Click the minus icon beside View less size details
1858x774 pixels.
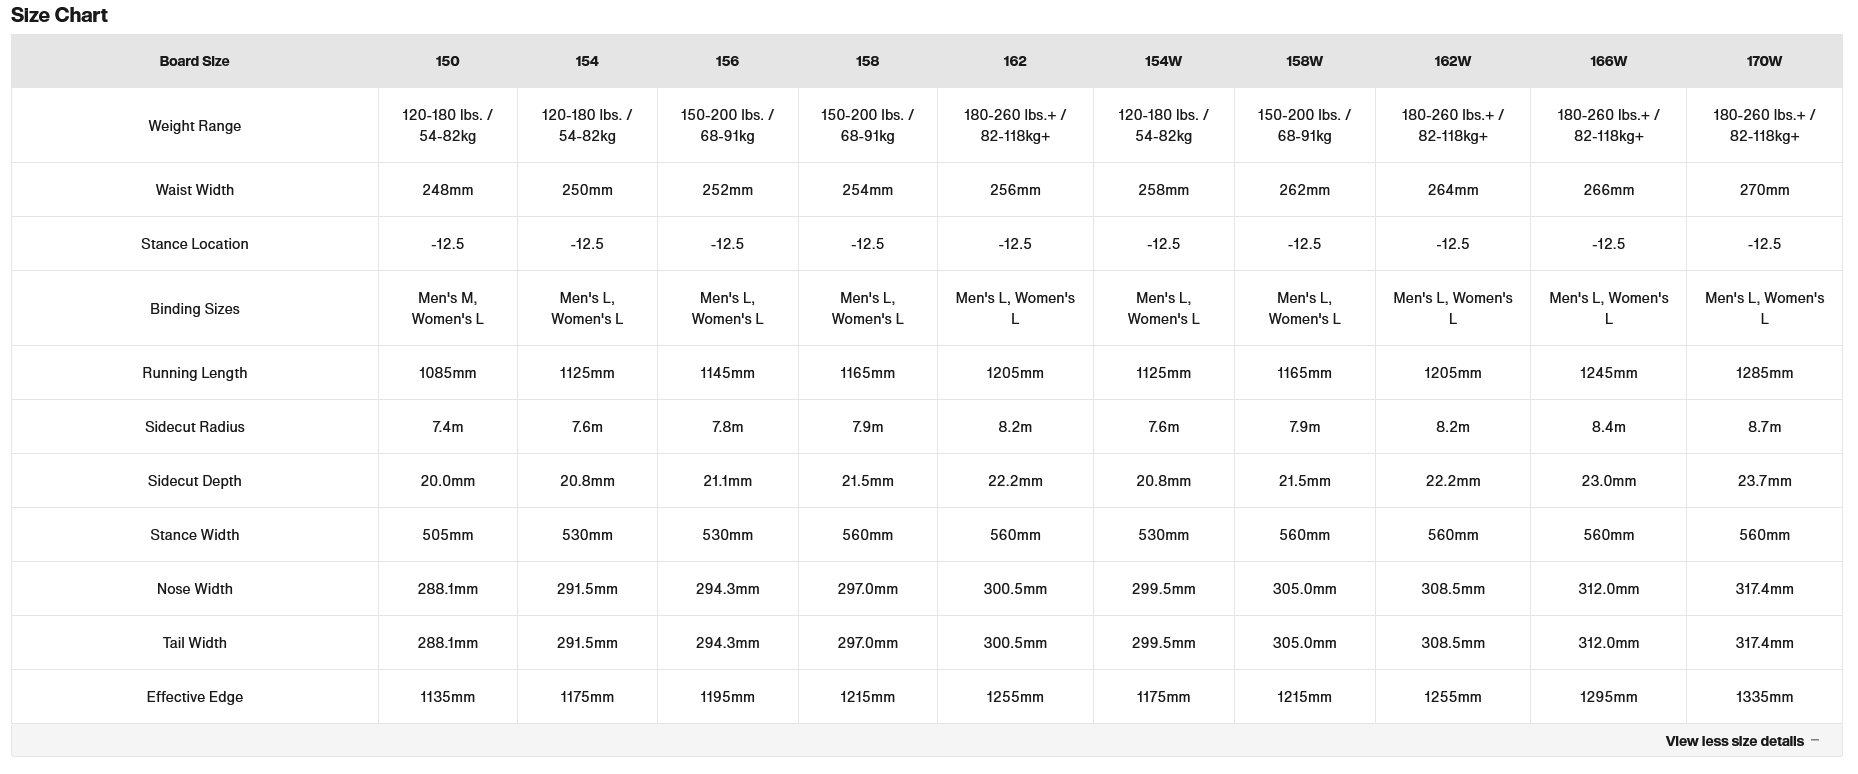[1815, 741]
